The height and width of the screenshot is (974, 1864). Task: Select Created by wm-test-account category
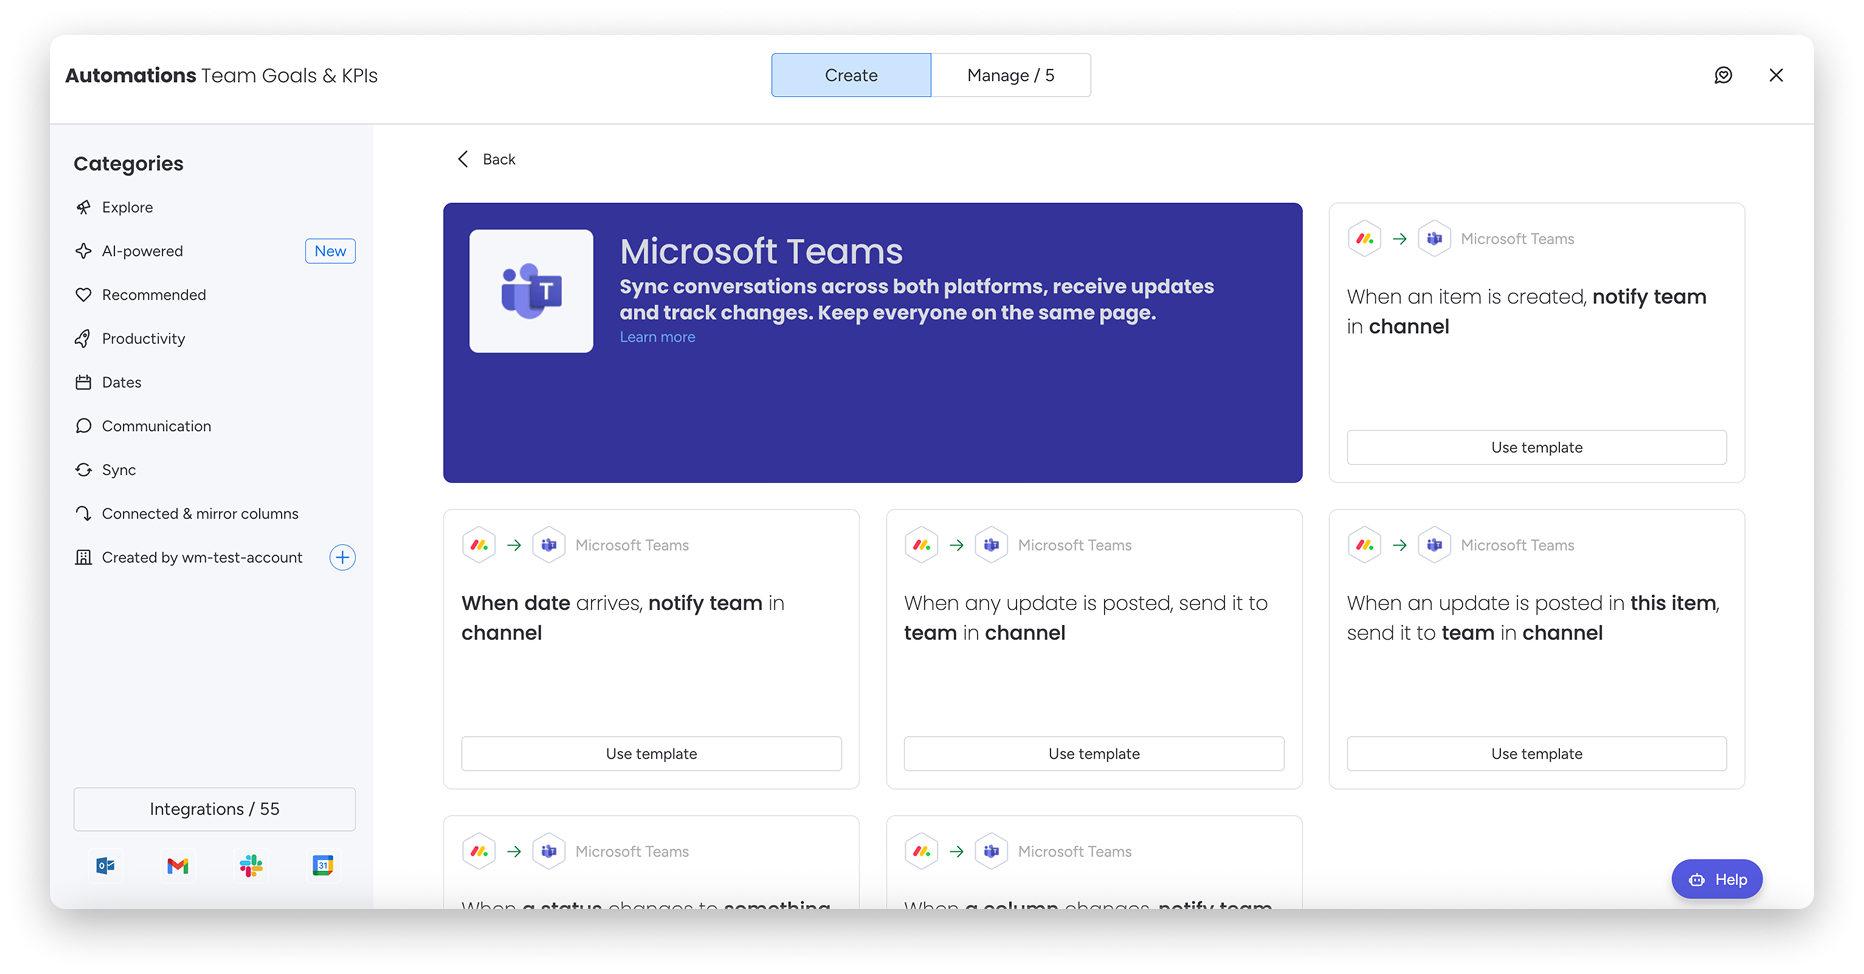click(x=200, y=557)
